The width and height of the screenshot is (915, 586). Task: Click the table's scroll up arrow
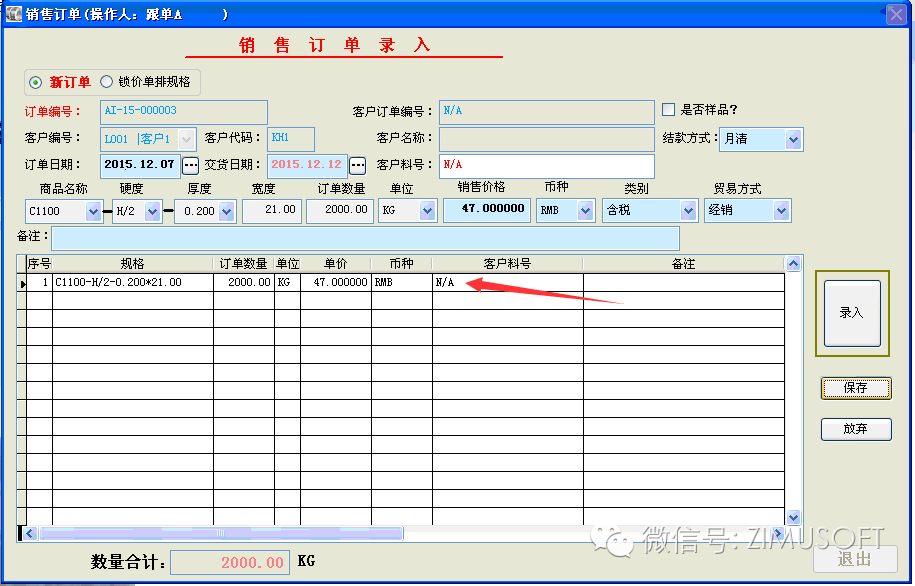793,264
